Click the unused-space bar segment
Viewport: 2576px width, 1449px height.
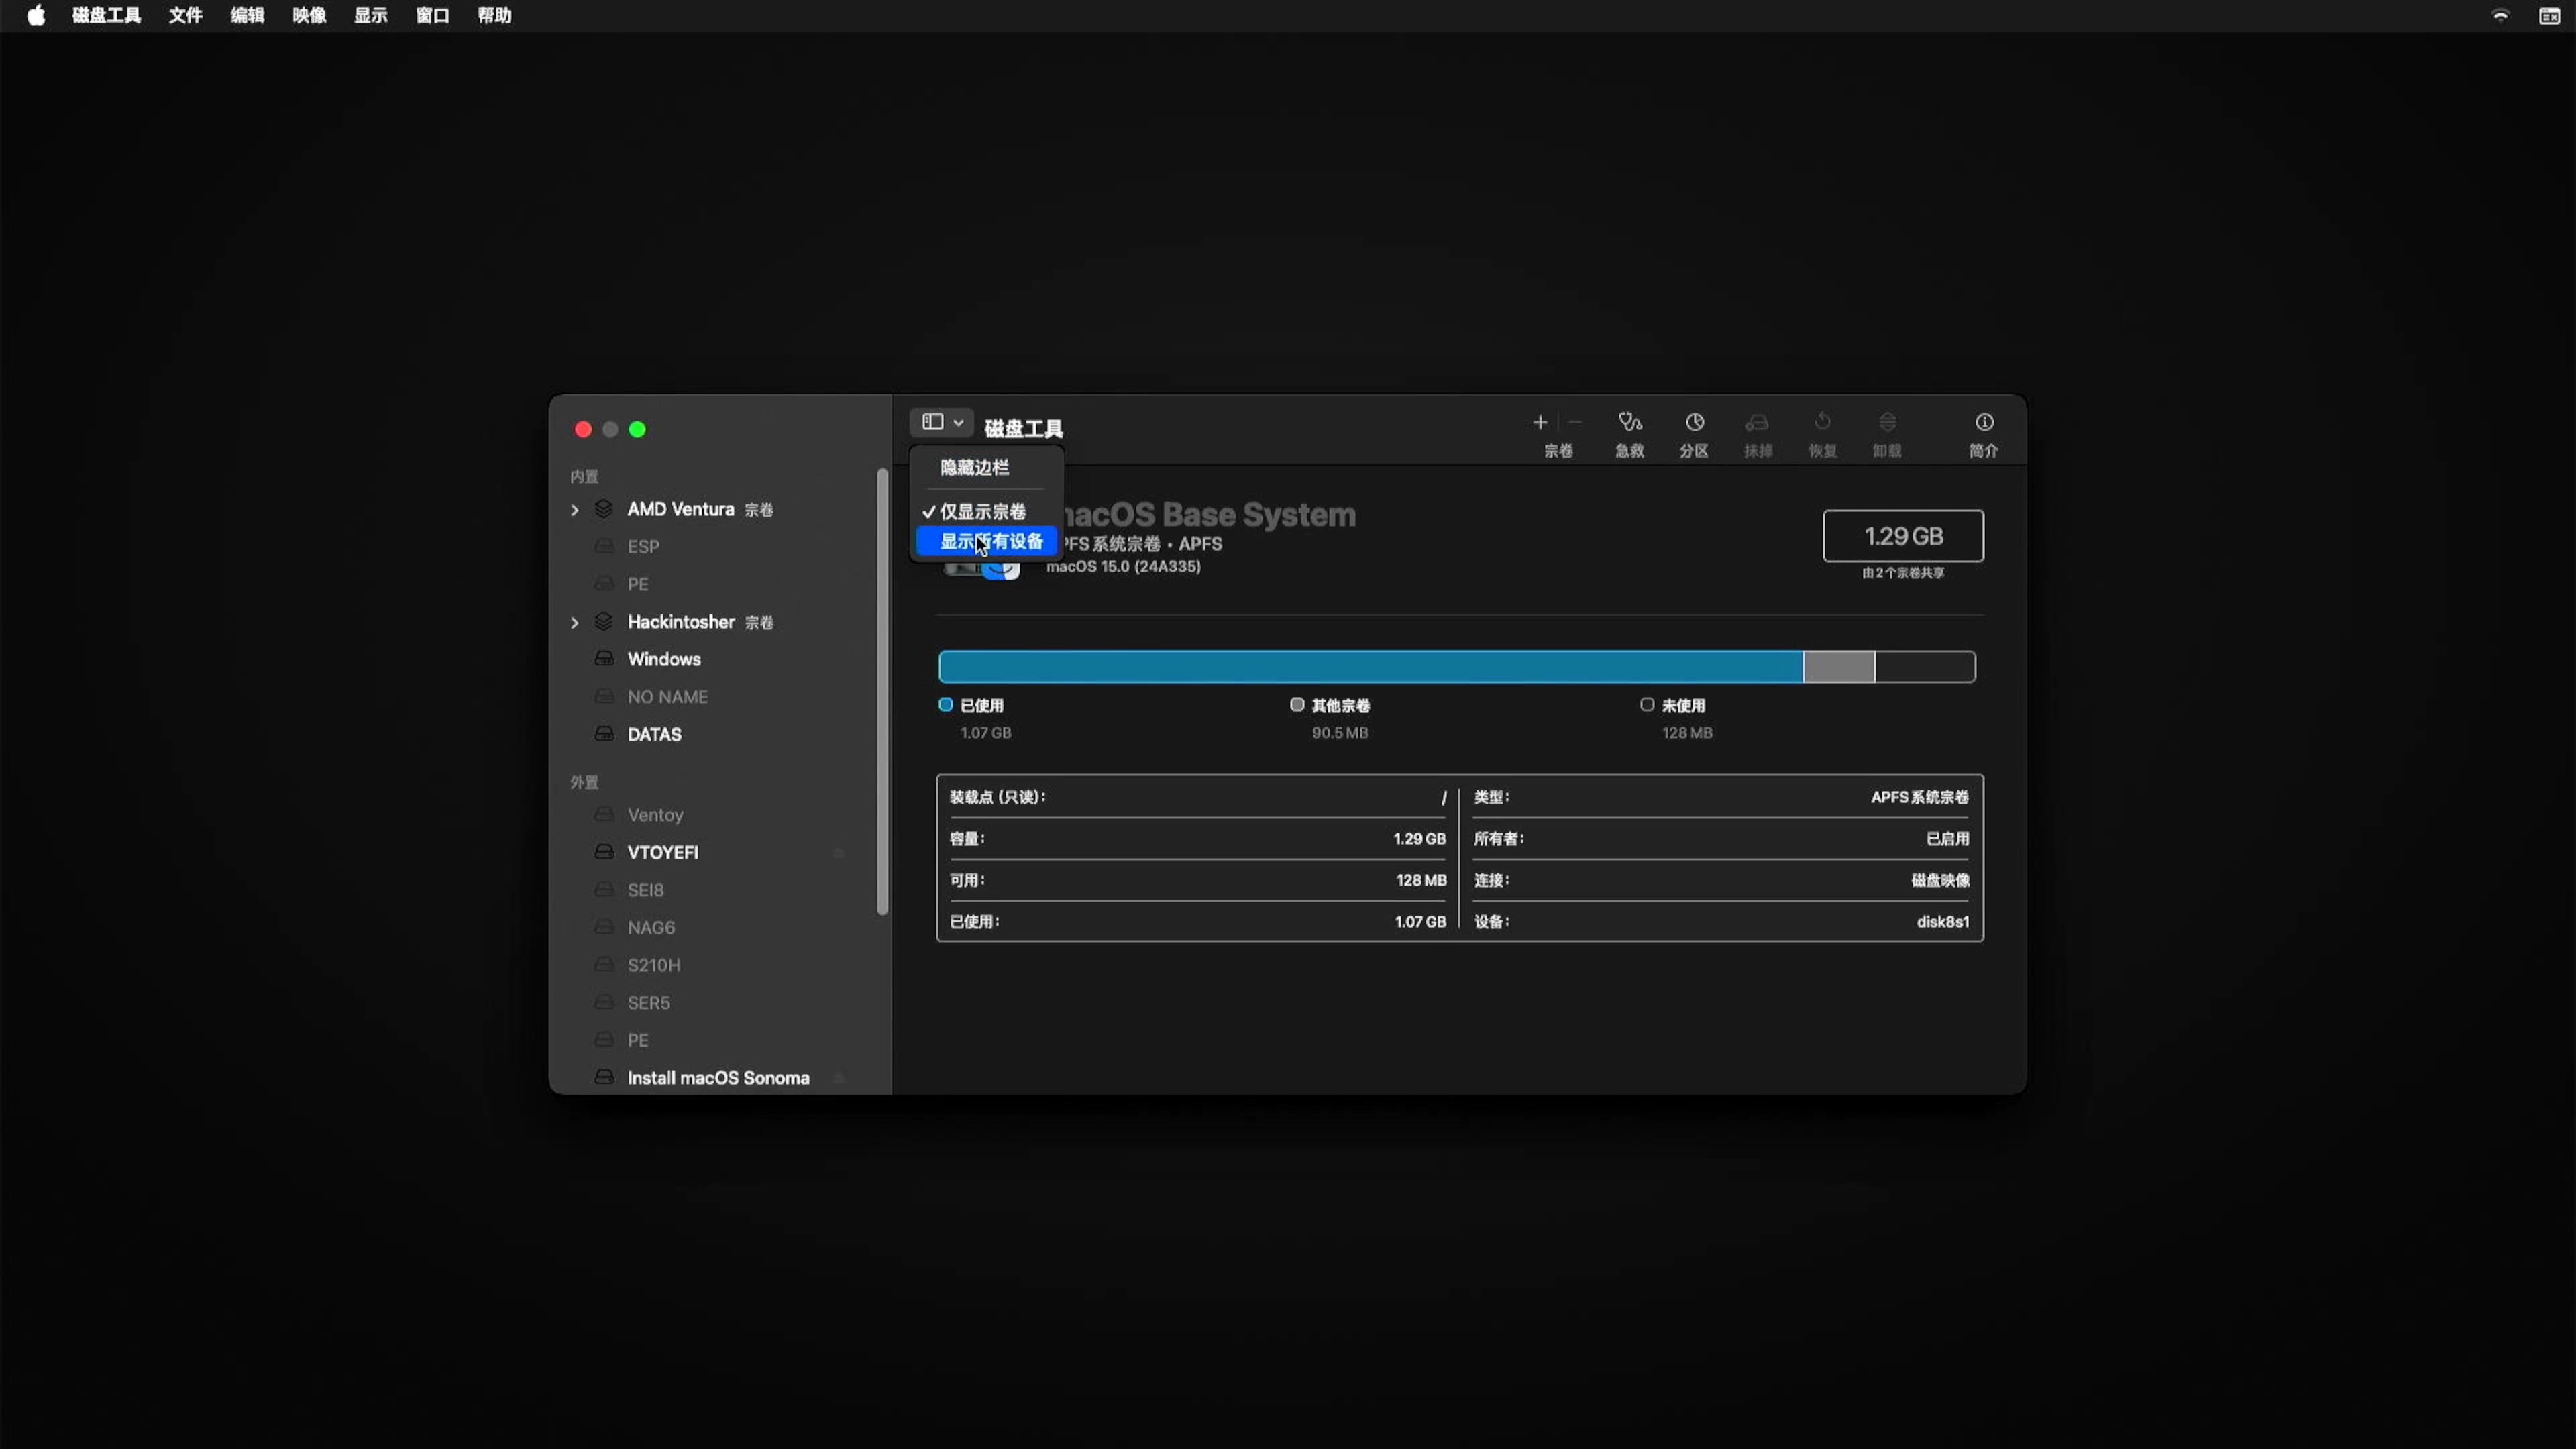[1925, 666]
